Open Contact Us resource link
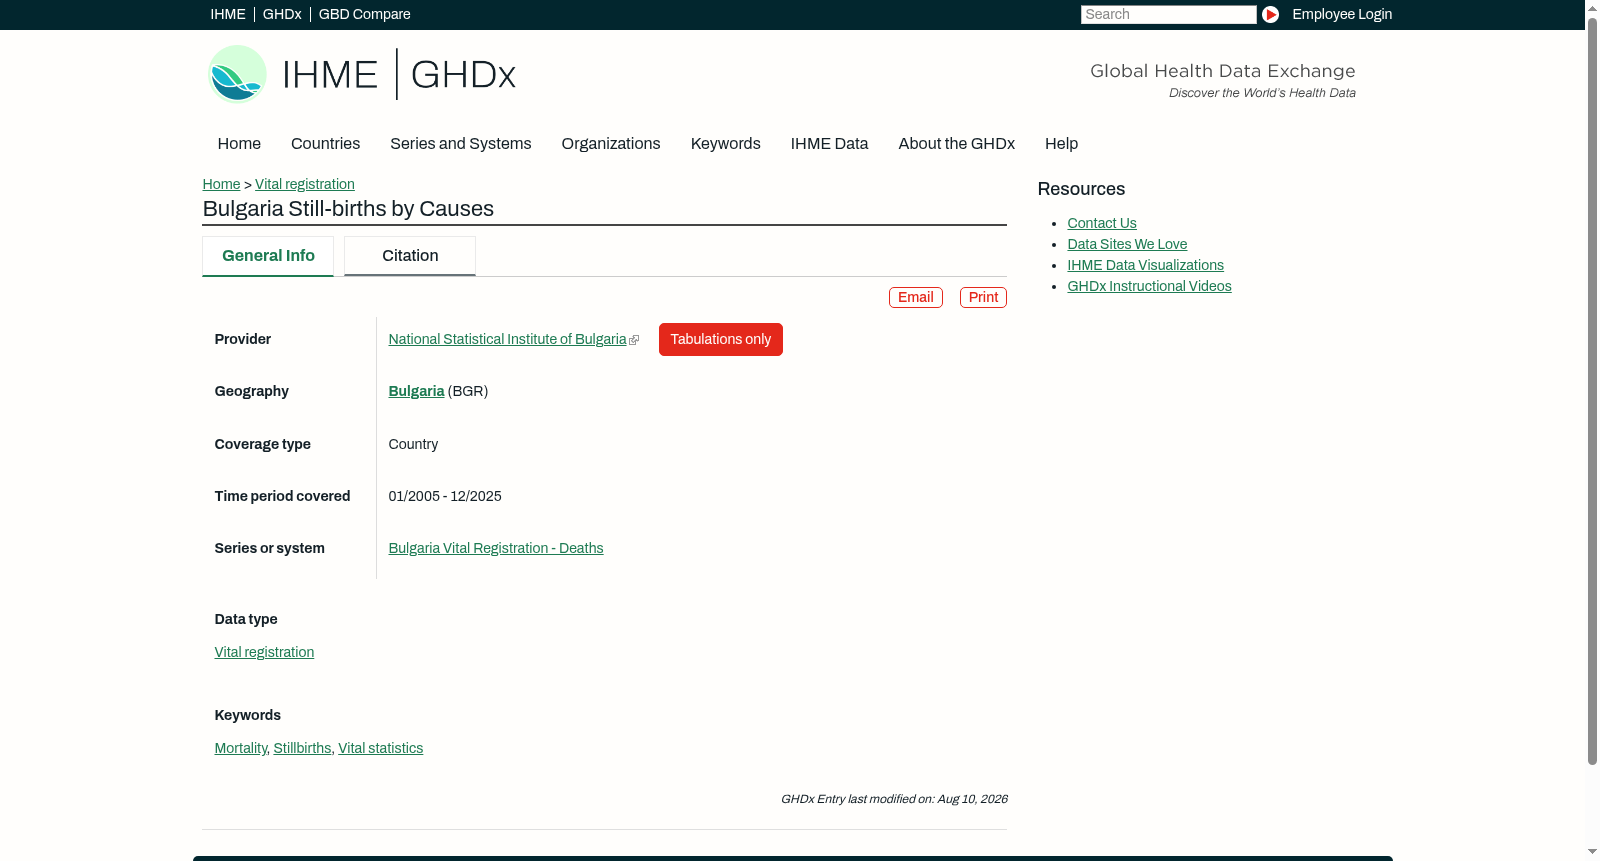The image size is (1600, 861). point(1102,224)
